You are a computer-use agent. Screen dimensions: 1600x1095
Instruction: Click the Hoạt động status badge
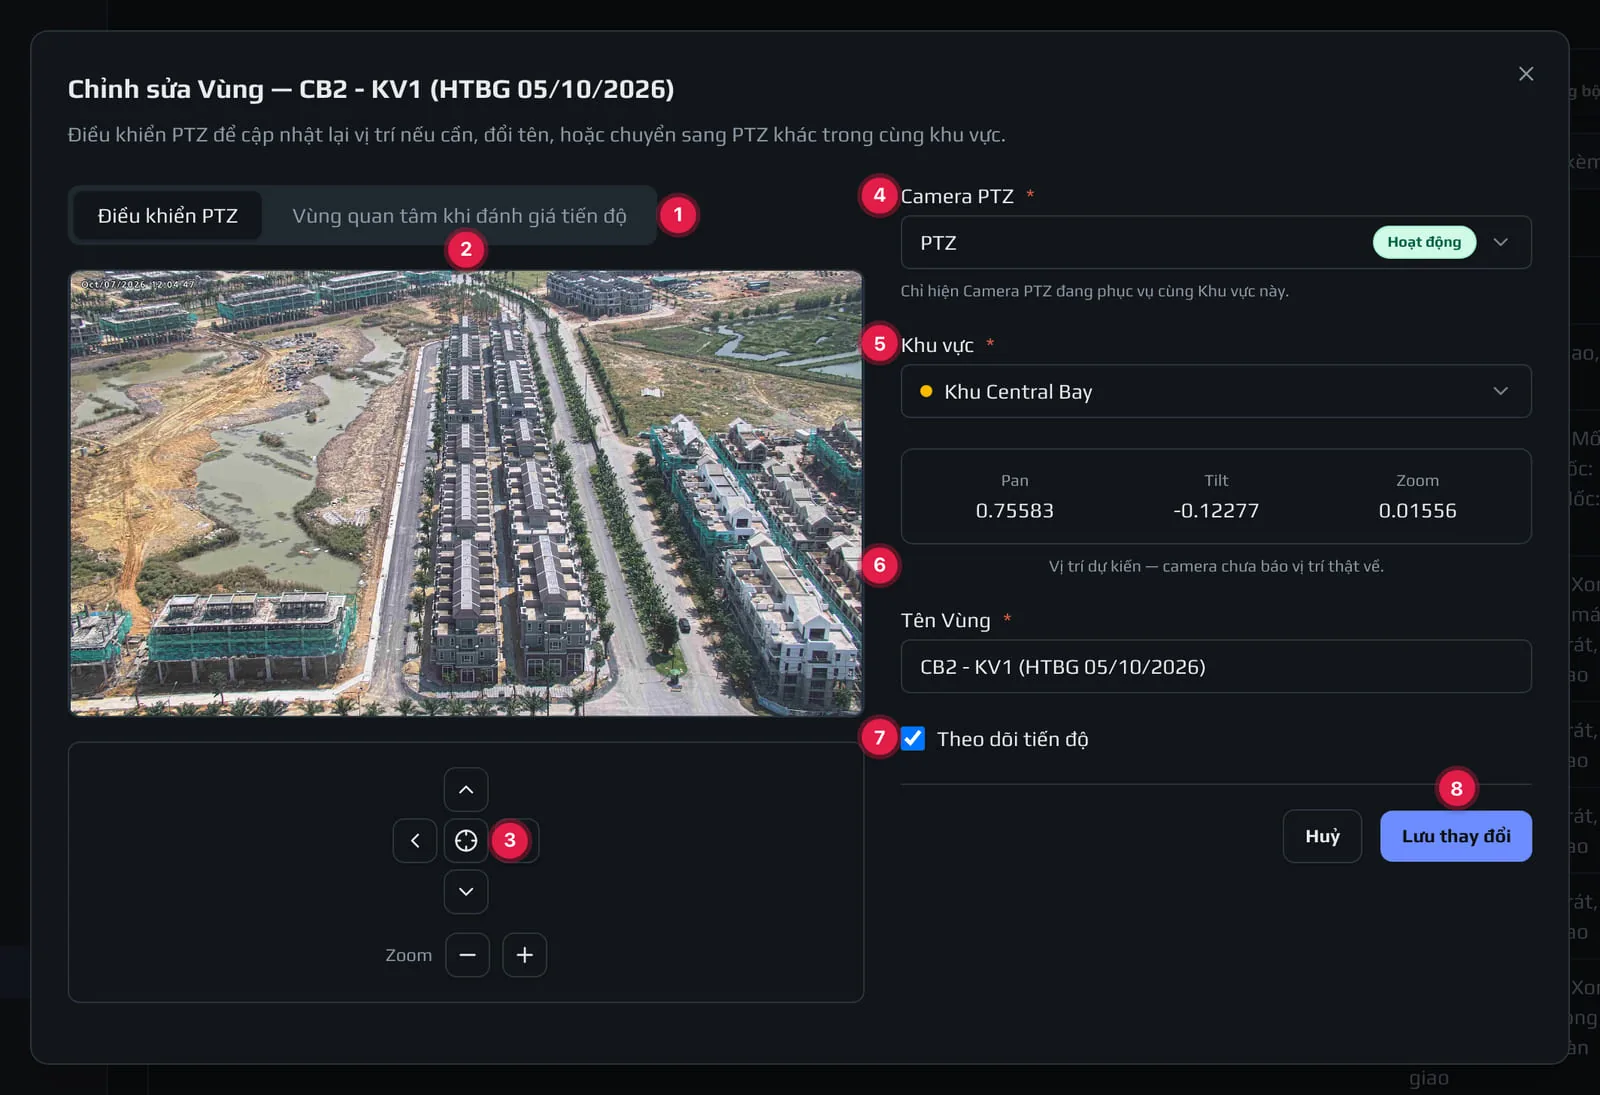[1424, 242]
